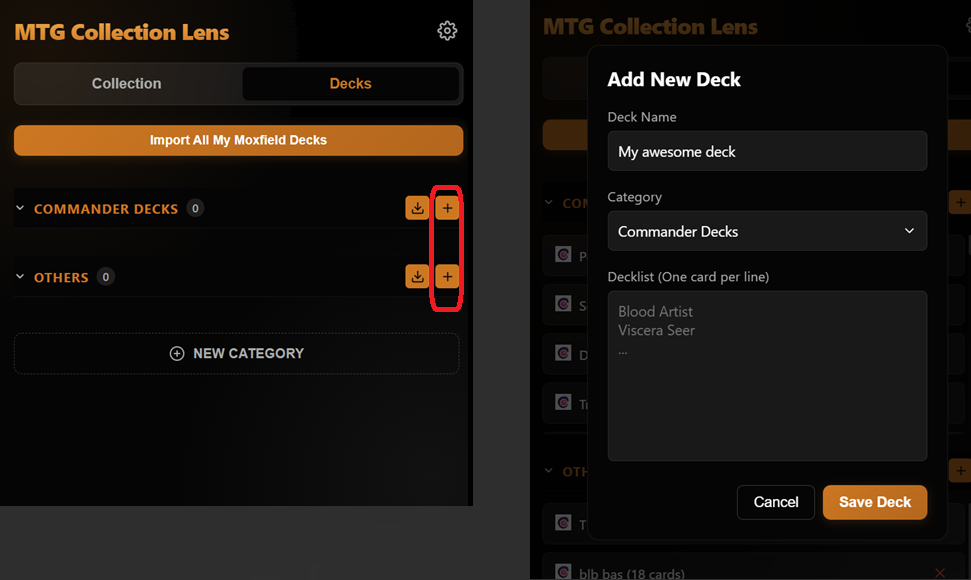The height and width of the screenshot is (580, 971).
Task: Collapse the COMMANDER DECKS section
Action: point(22,208)
